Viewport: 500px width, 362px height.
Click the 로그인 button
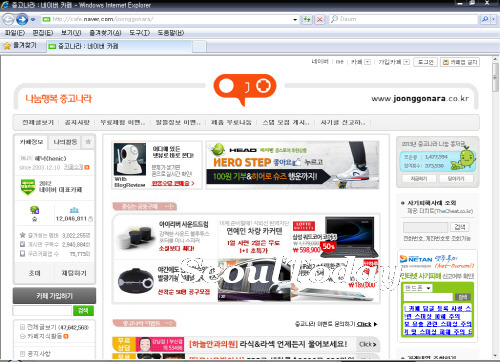click(425, 62)
